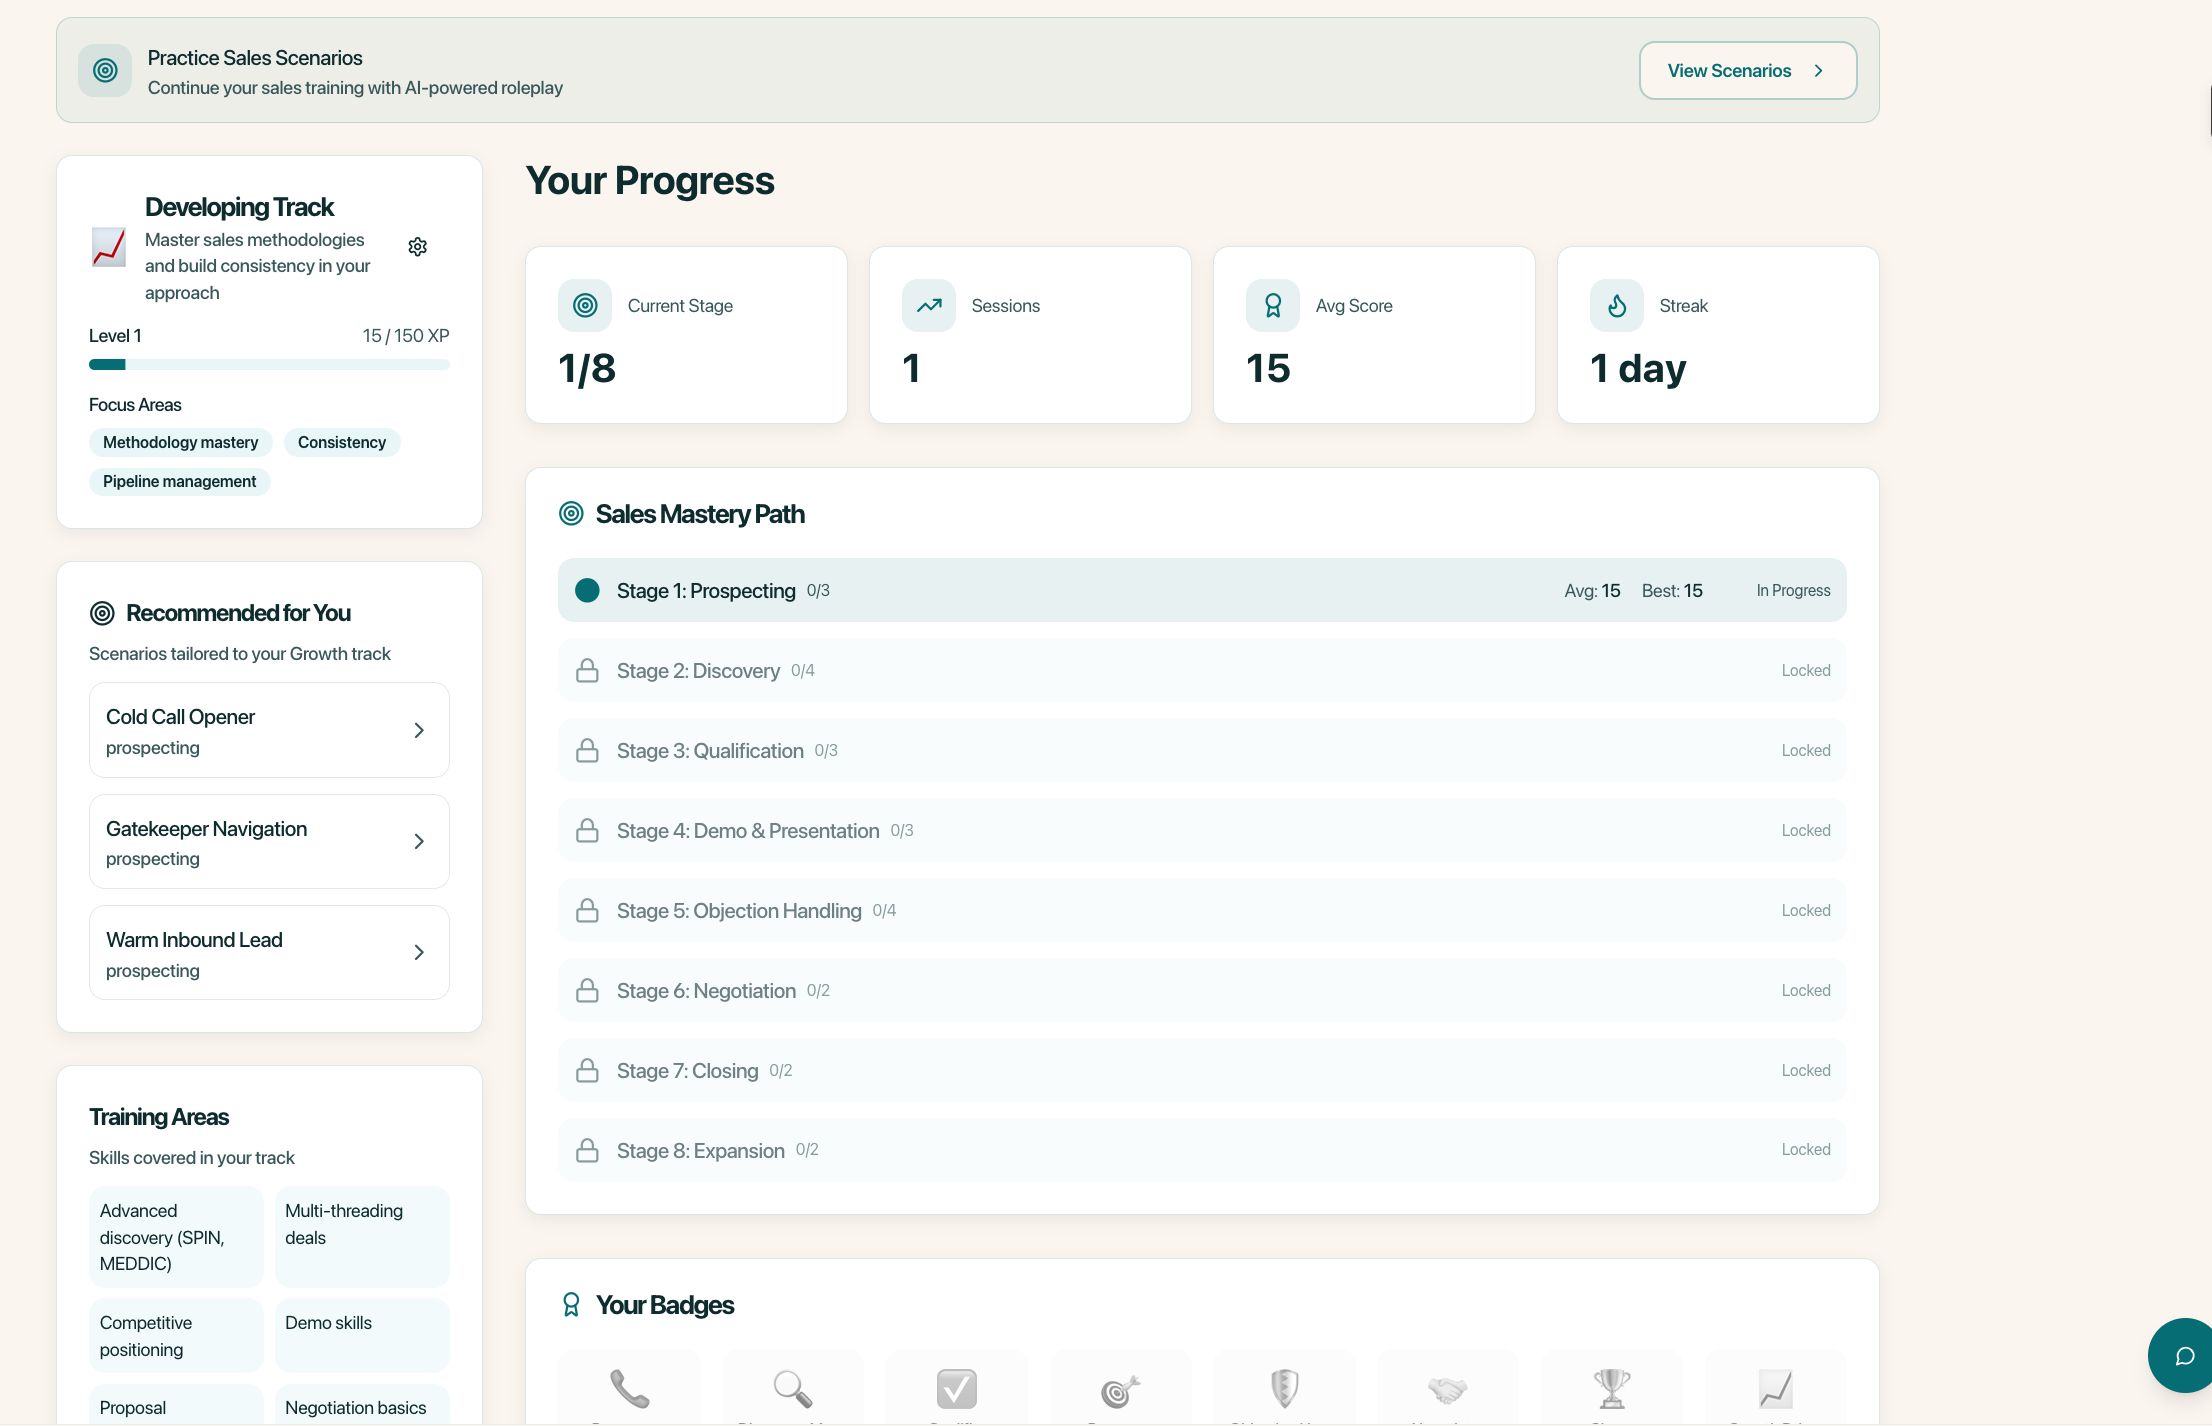Viewport: 2212px width, 1426px height.
Task: Click the shield badge icon
Action: coord(1284,1389)
